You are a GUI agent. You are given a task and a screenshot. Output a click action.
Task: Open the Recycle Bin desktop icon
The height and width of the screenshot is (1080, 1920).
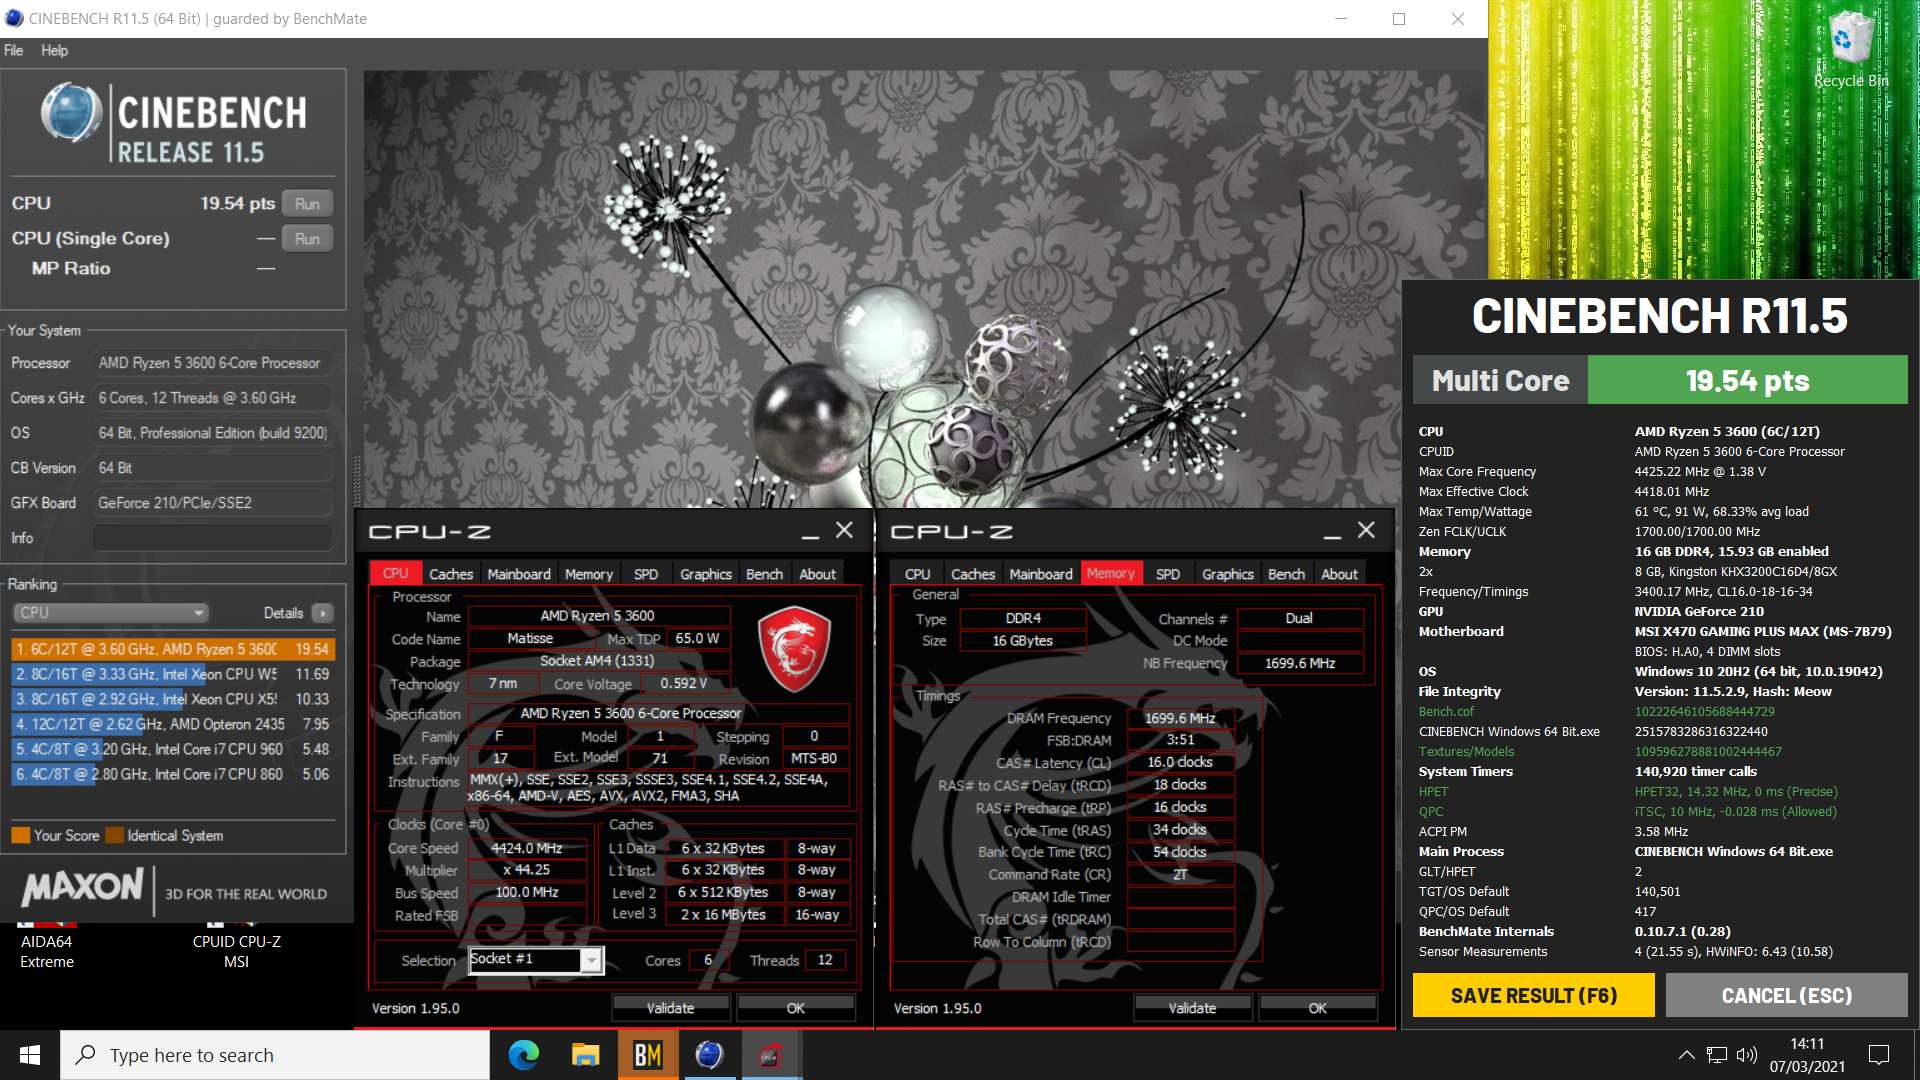(1851, 50)
